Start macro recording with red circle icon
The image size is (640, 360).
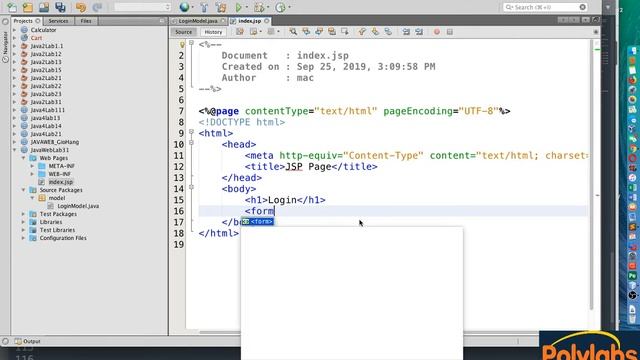point(437,31)
